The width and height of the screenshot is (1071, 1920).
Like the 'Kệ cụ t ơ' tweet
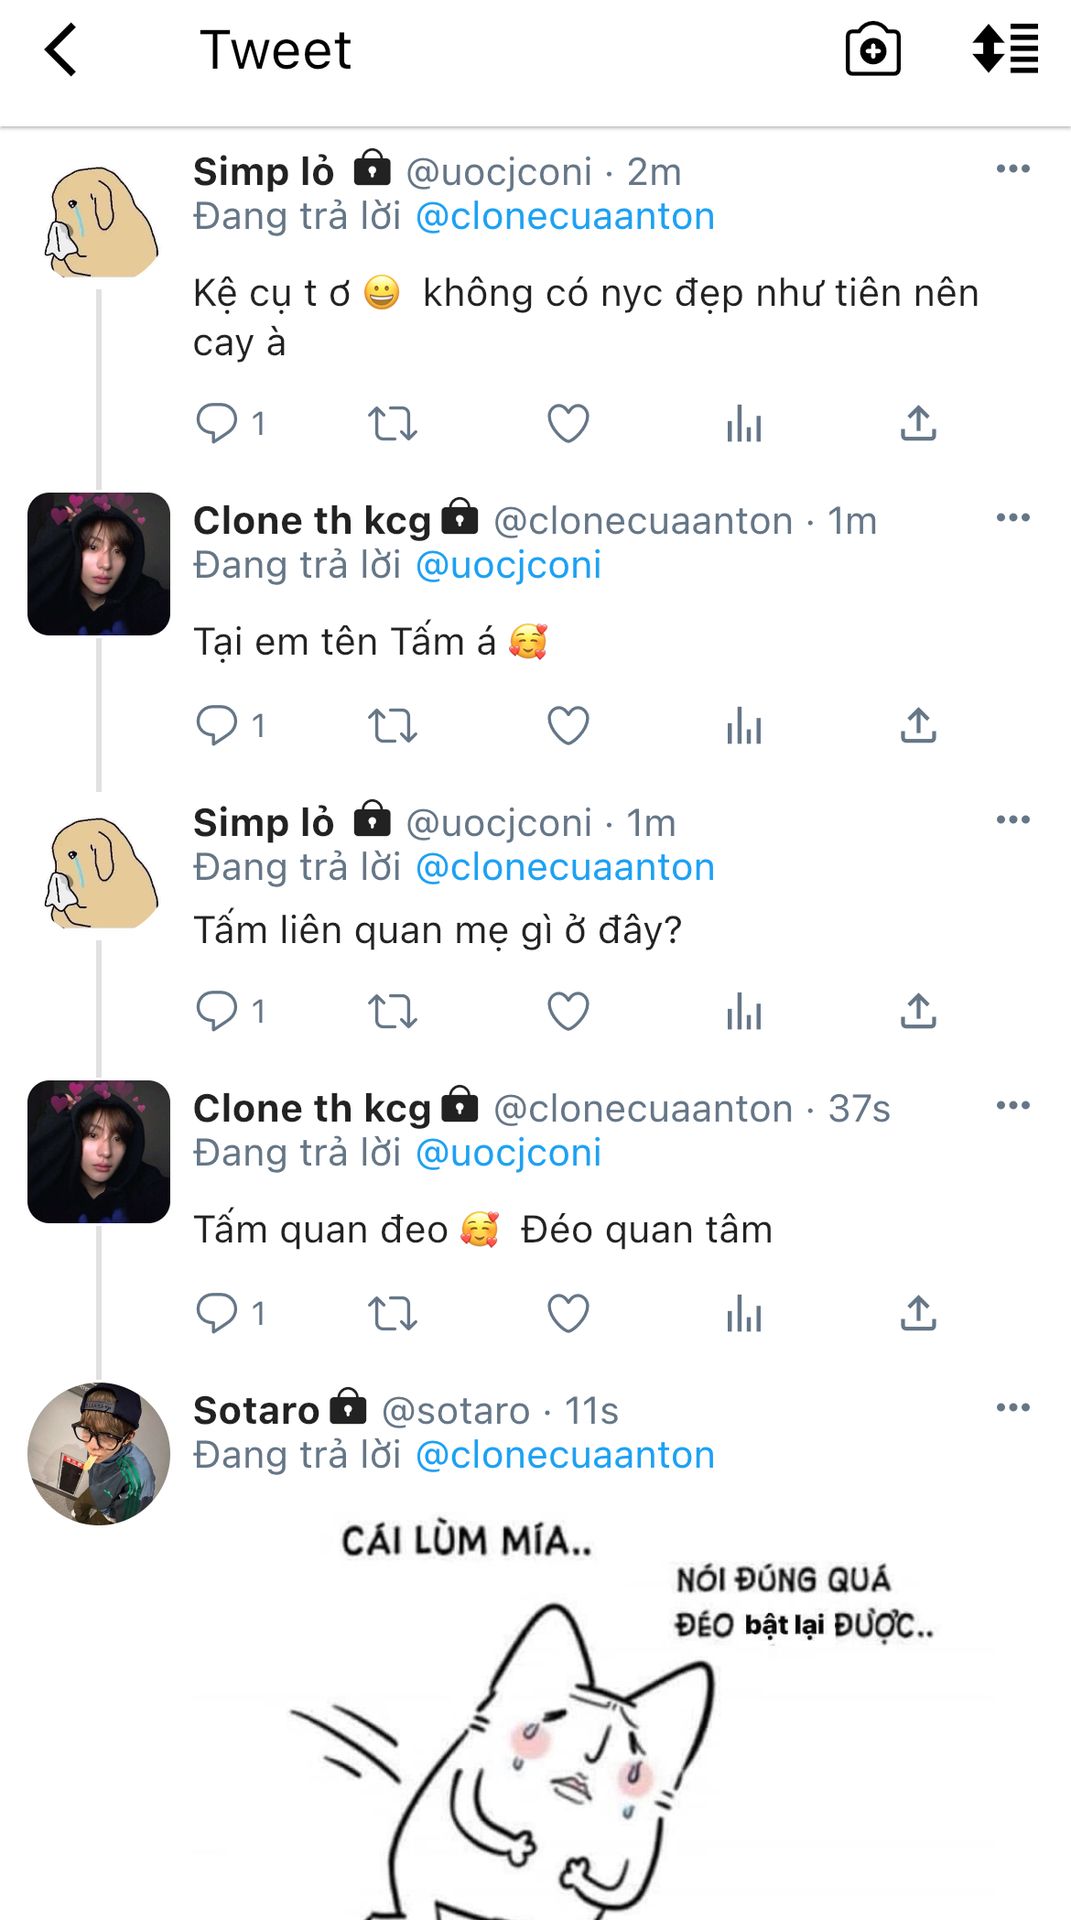click(x=568, y=423)
